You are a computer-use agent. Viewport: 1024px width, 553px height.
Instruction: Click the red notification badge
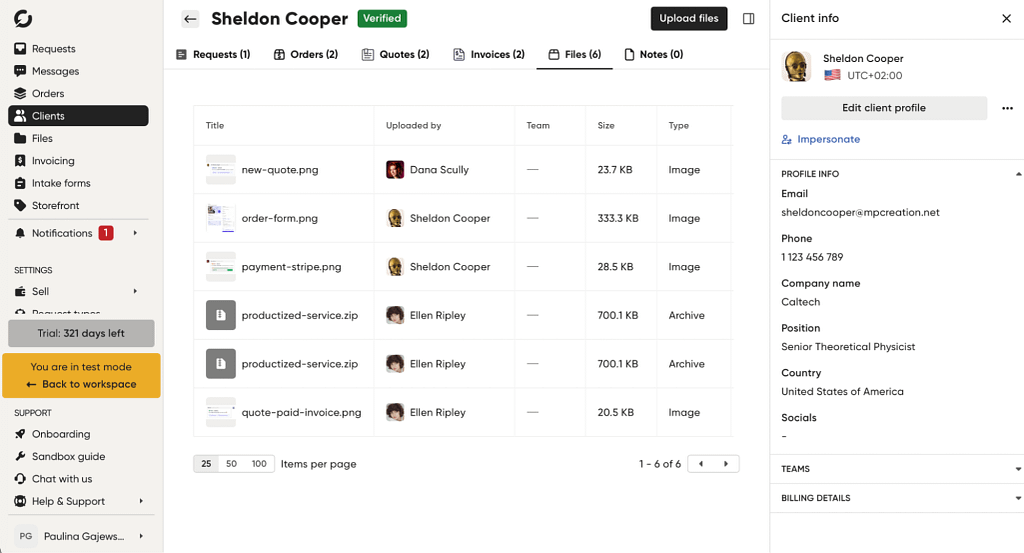pyautogui.click(x=106, y=232)
